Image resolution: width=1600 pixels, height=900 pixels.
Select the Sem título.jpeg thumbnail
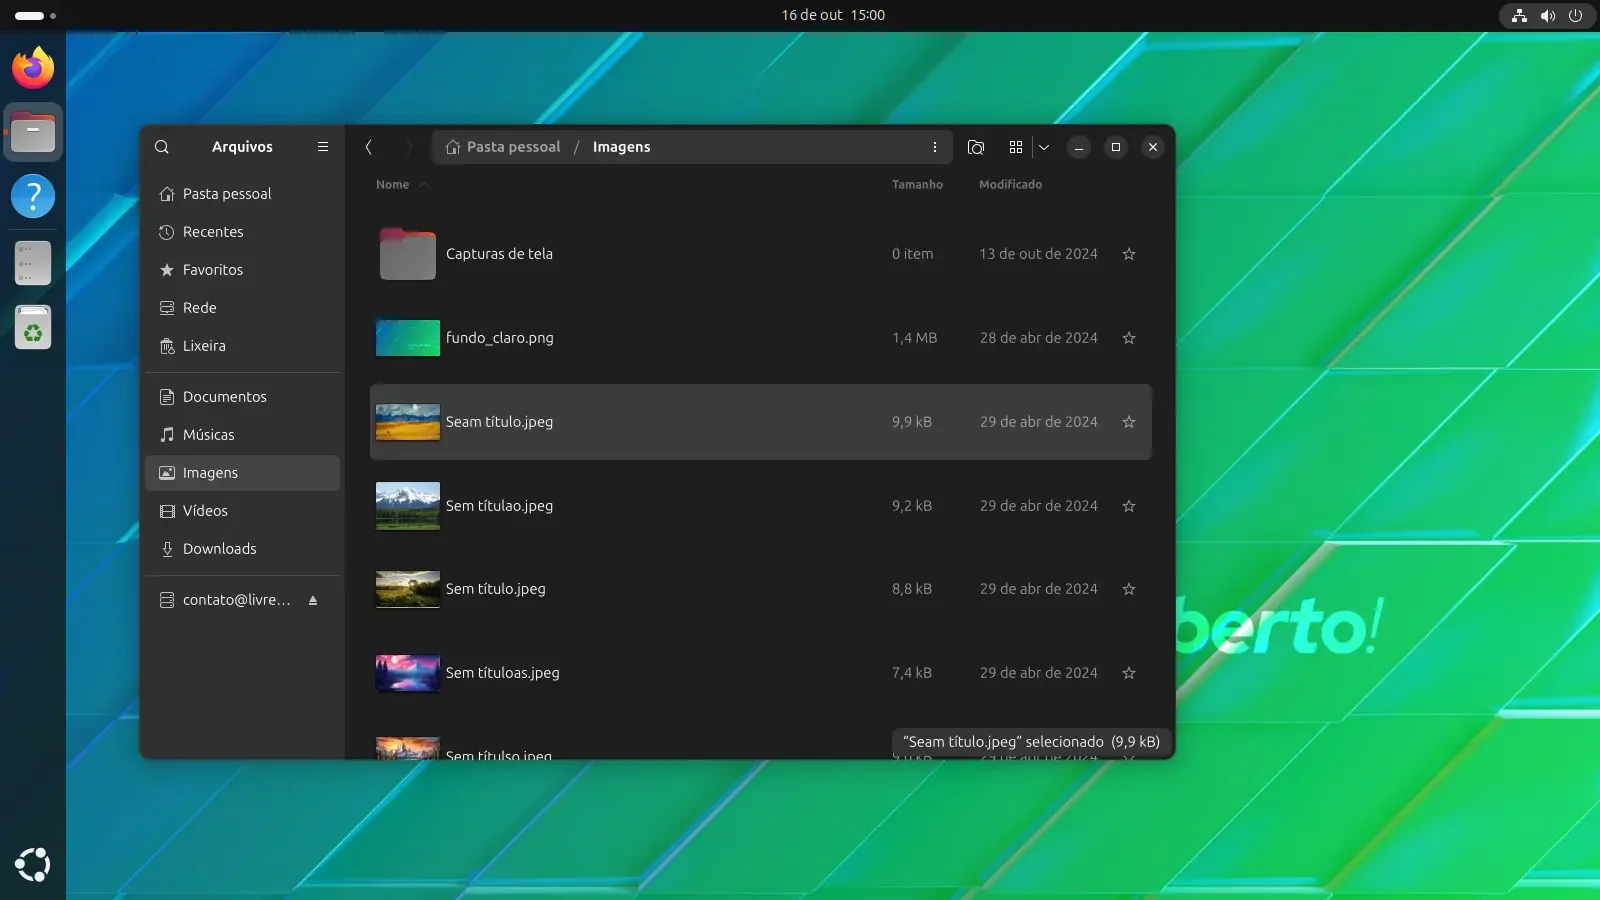tap(407, 589)
